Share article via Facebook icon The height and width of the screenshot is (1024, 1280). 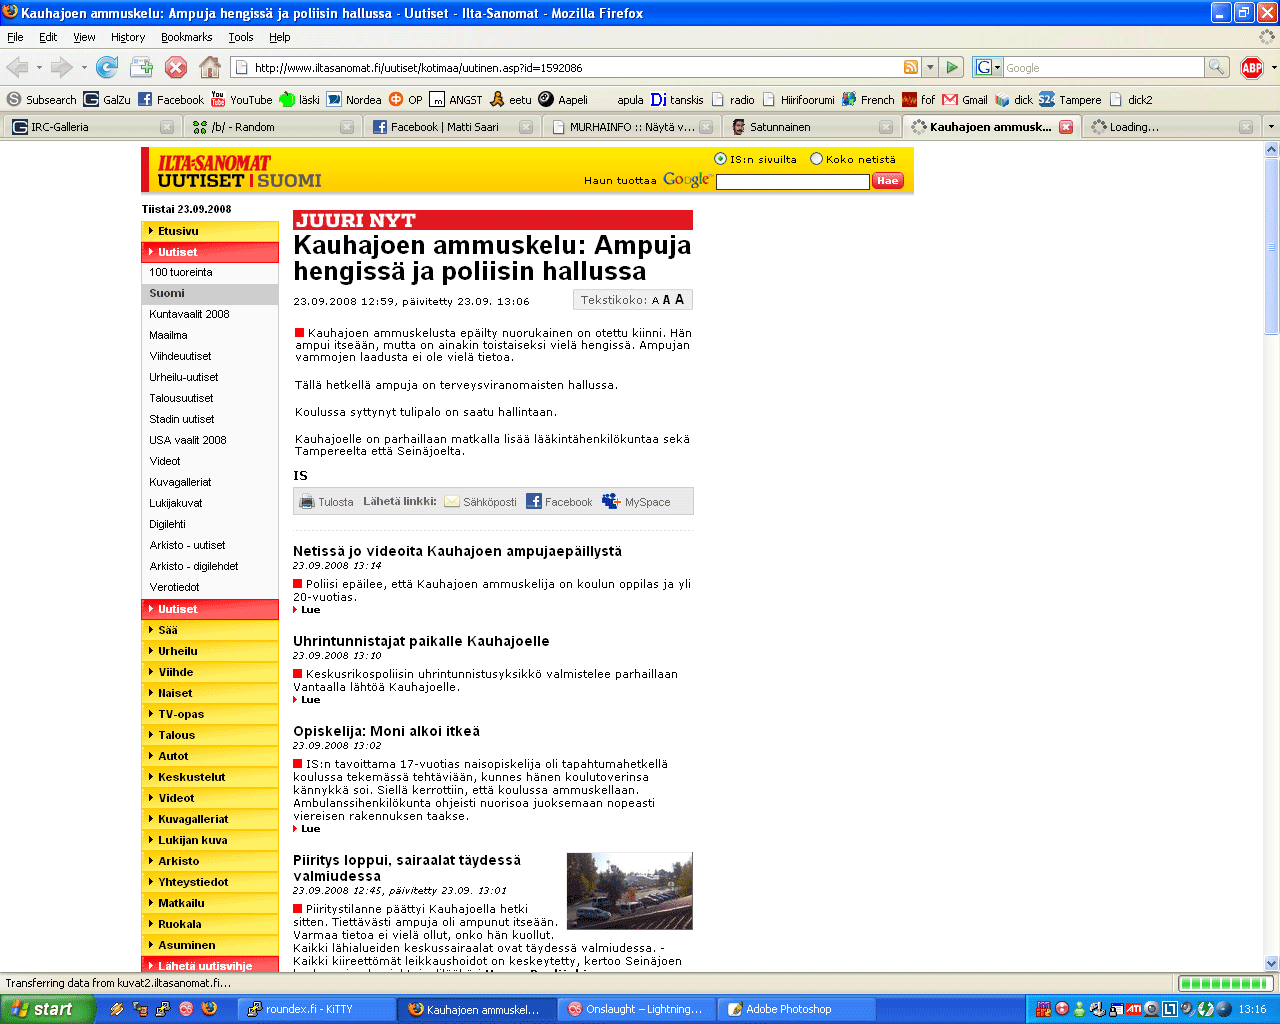pos(534,502)
